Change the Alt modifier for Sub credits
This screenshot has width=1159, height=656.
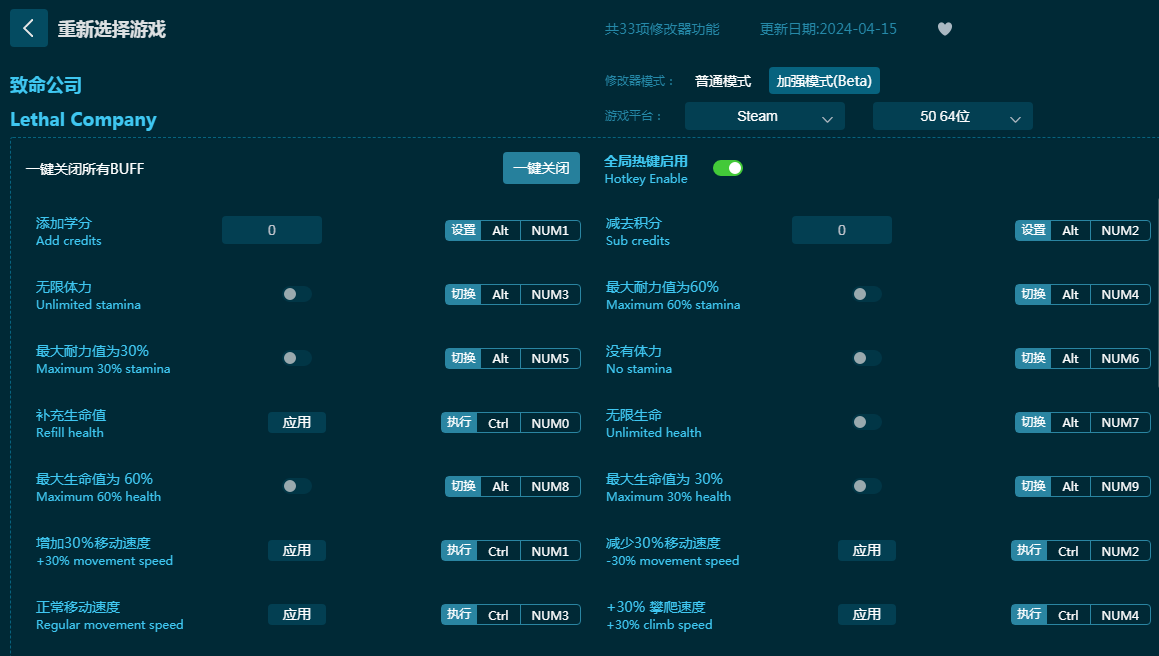click(x=1070, y=230)
